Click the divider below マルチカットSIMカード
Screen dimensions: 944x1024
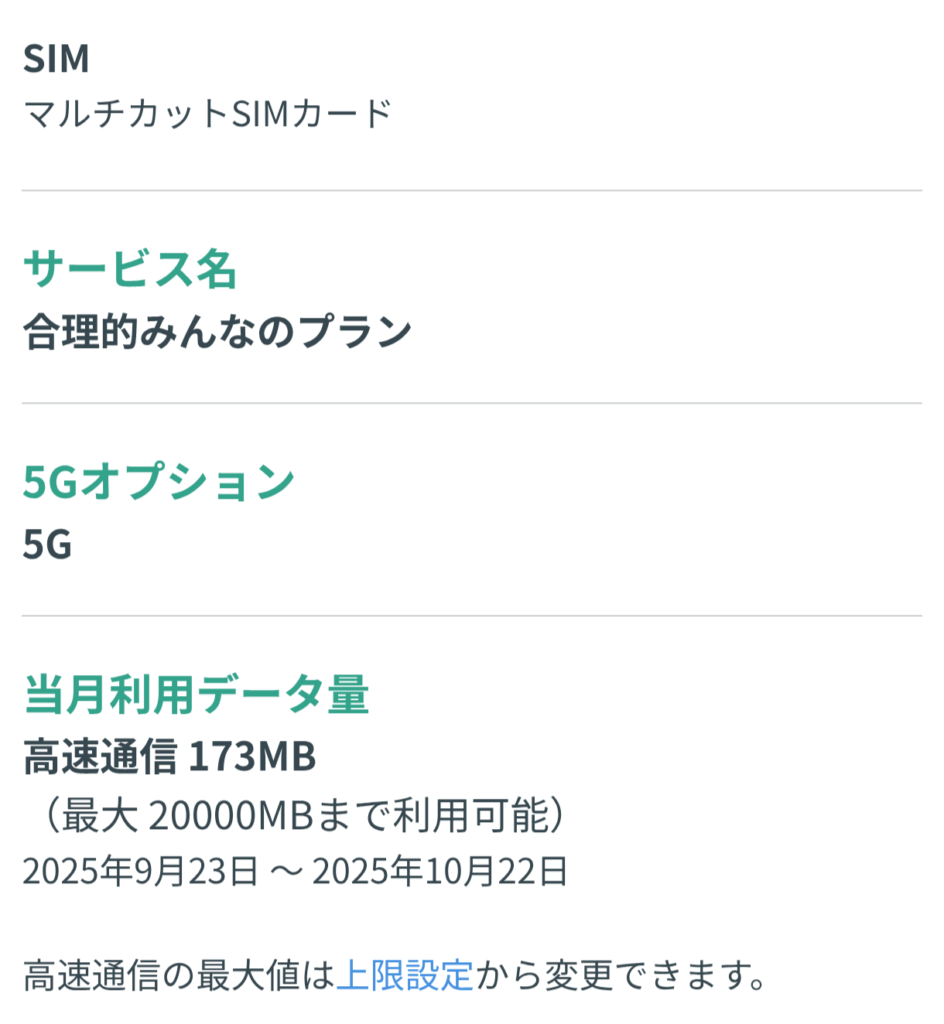coord(472,190)
